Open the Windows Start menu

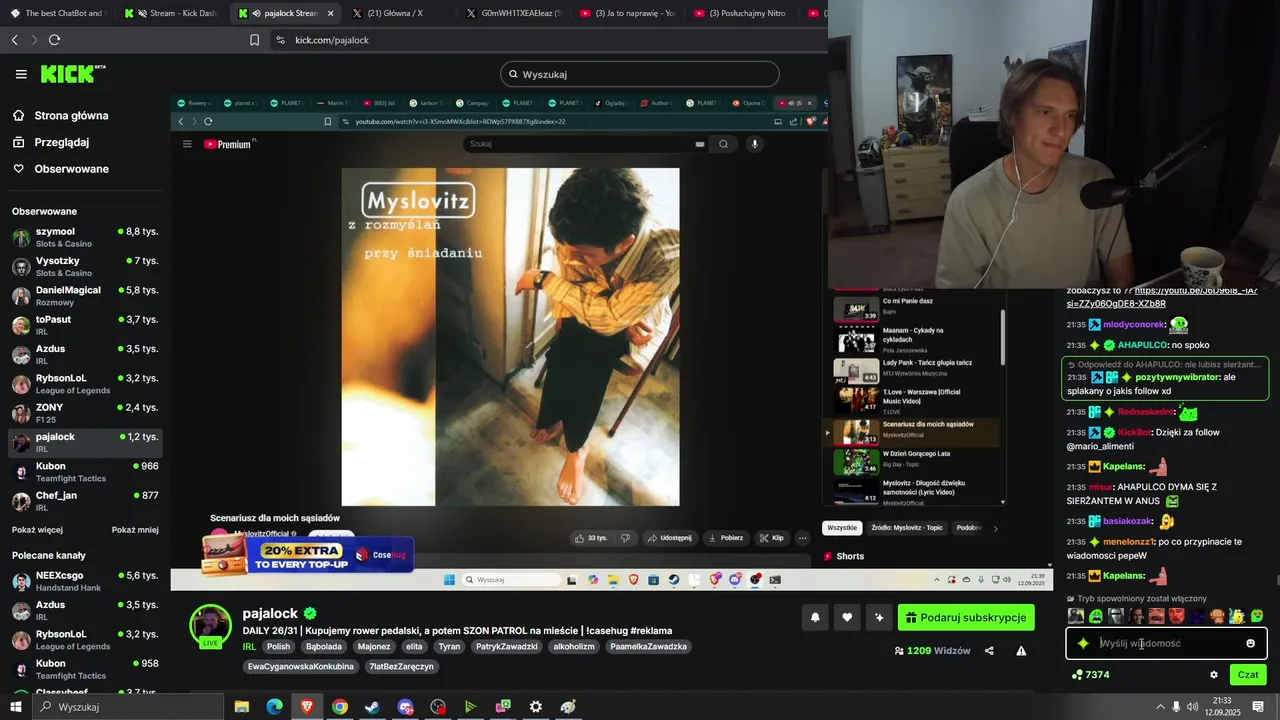click(x=16, y=707)
